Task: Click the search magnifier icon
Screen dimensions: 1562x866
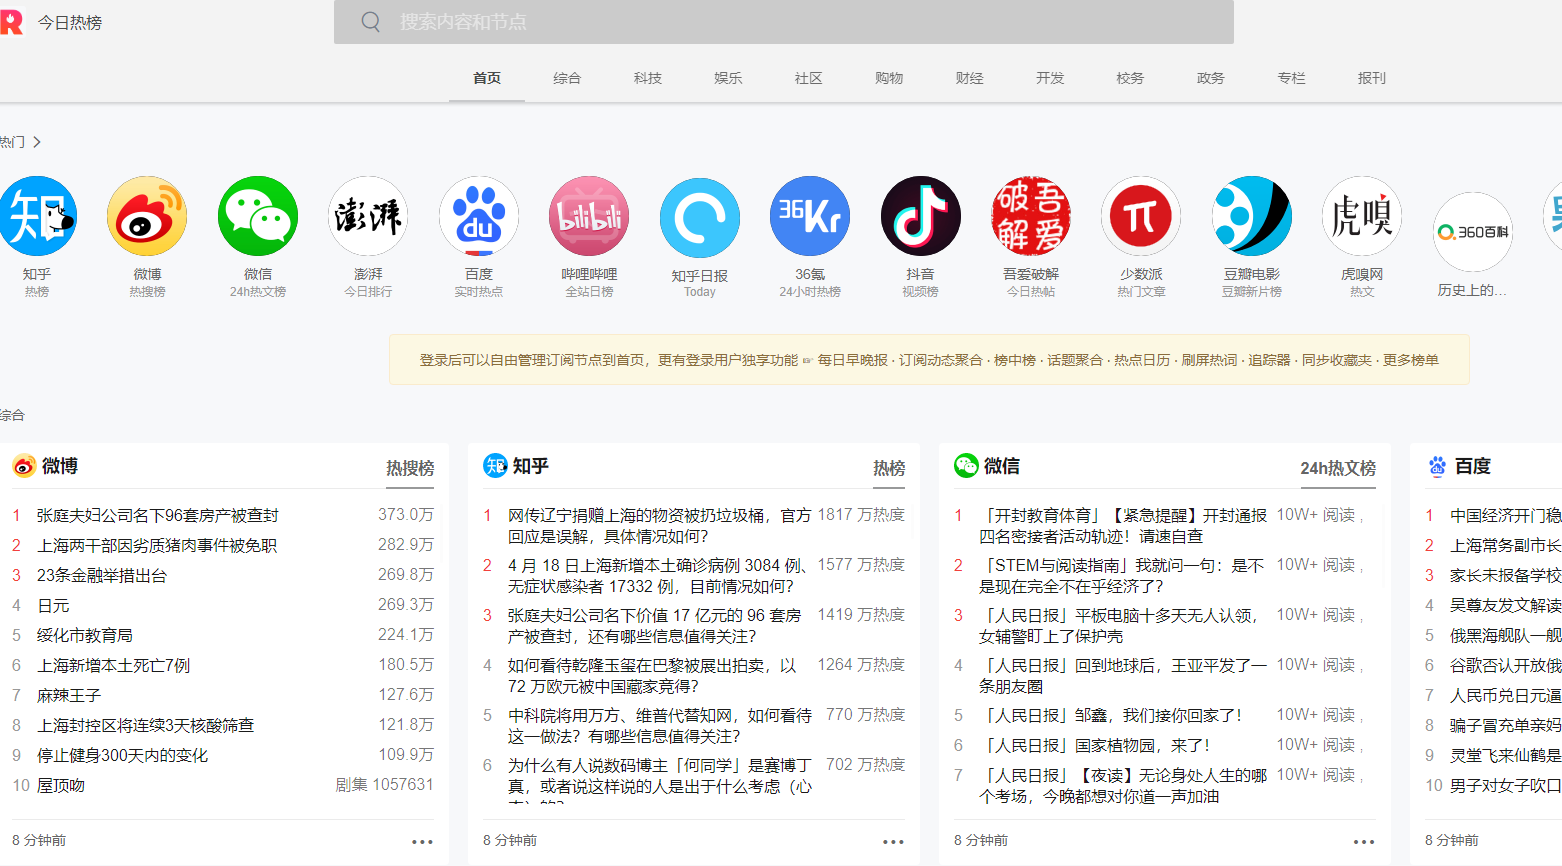Action: (x=370, y=22)
